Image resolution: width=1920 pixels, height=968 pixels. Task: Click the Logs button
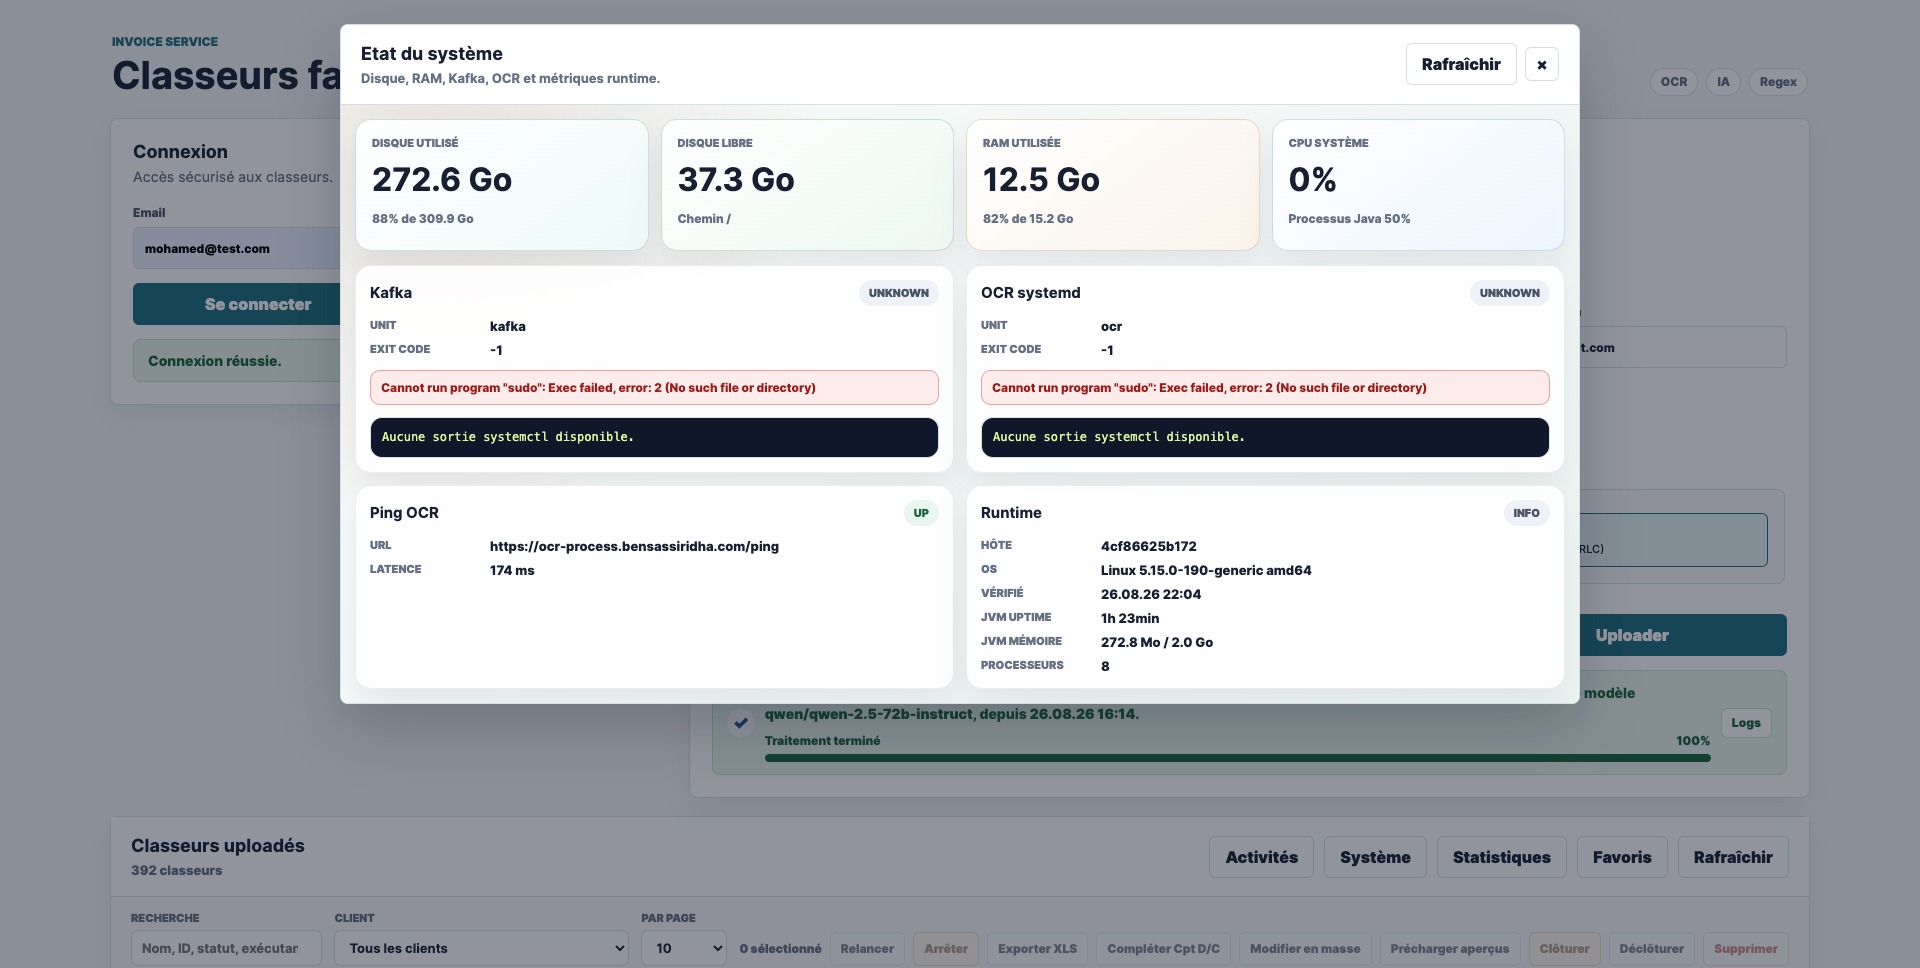[1746, 723]
